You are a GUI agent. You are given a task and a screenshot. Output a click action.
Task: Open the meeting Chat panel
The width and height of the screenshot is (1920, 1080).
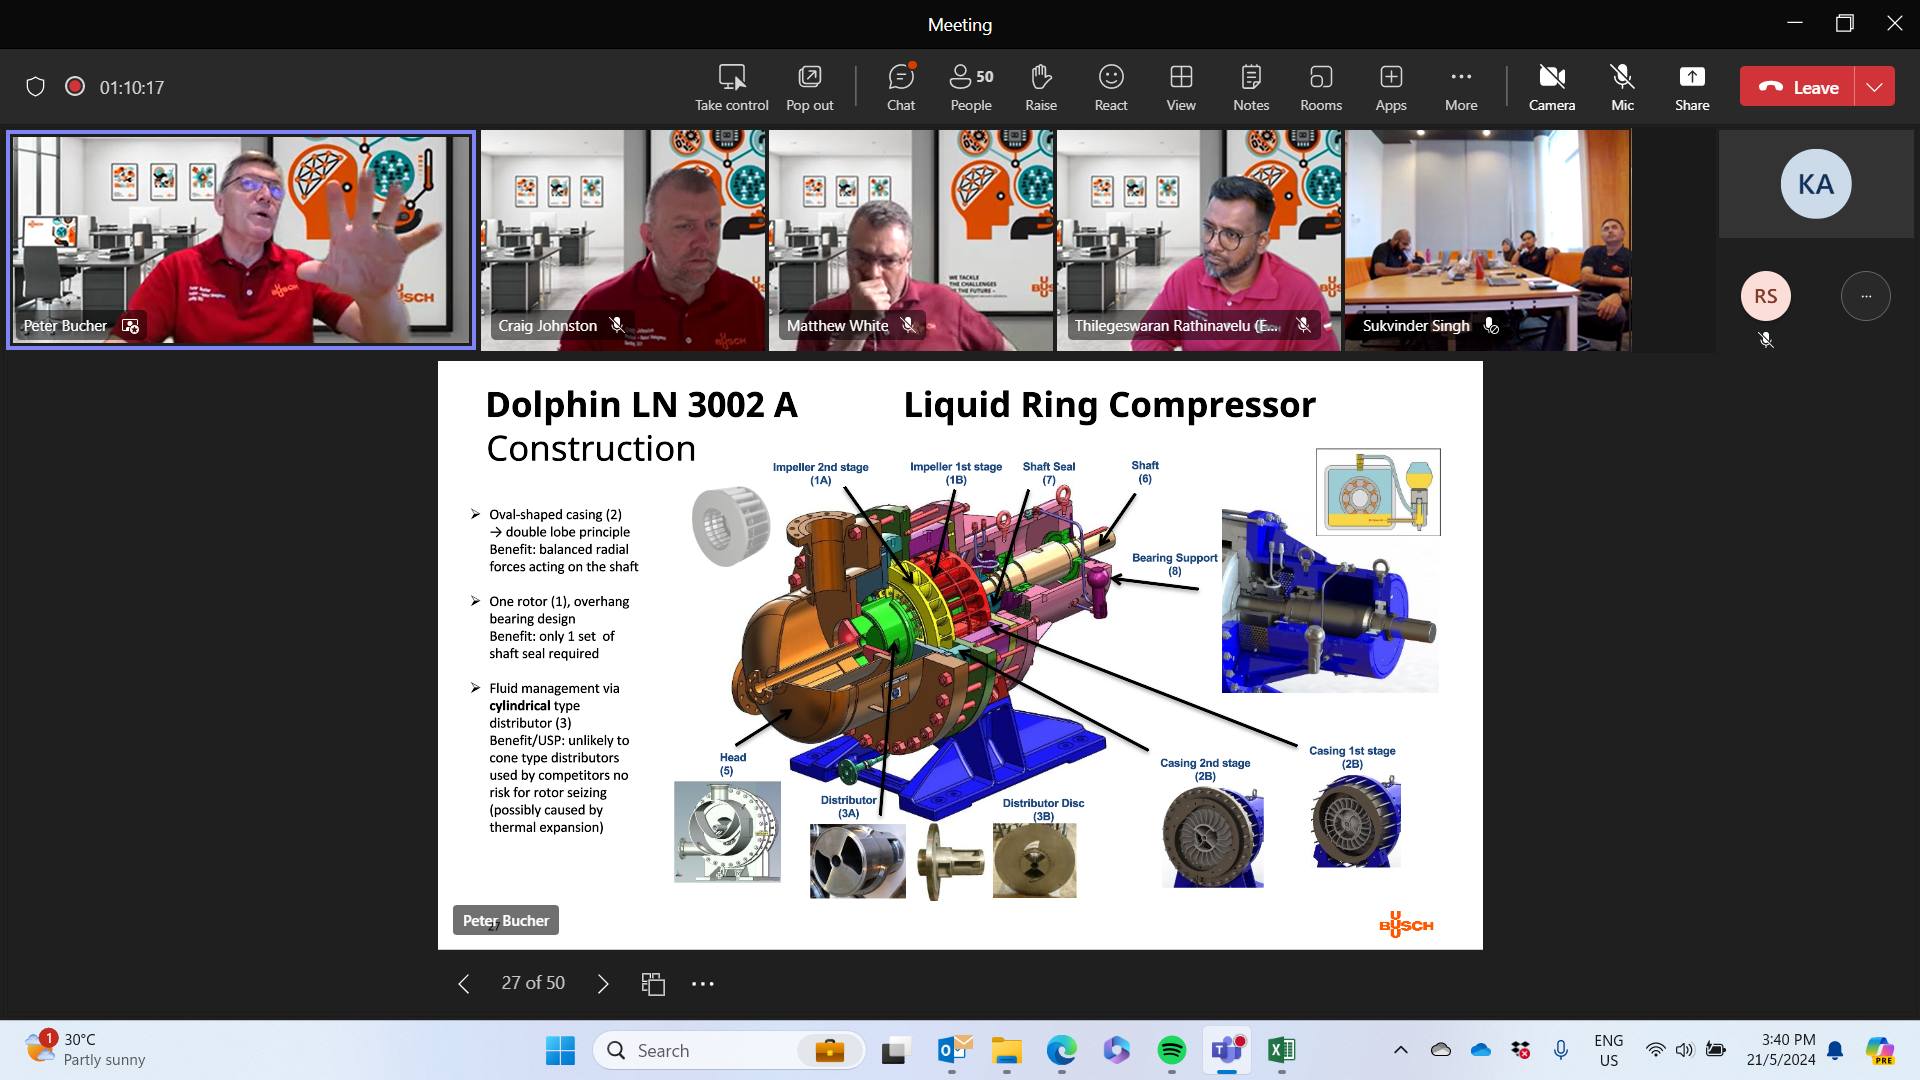(901, 88)
